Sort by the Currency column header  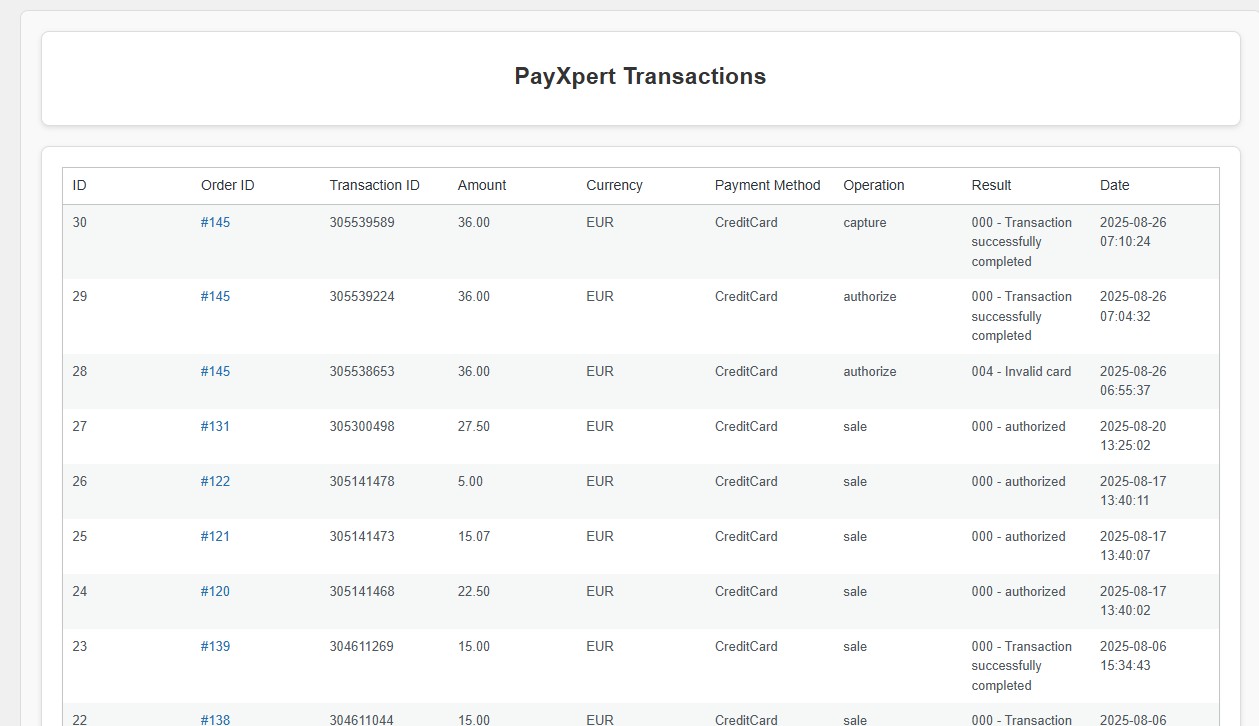[614, 185]
